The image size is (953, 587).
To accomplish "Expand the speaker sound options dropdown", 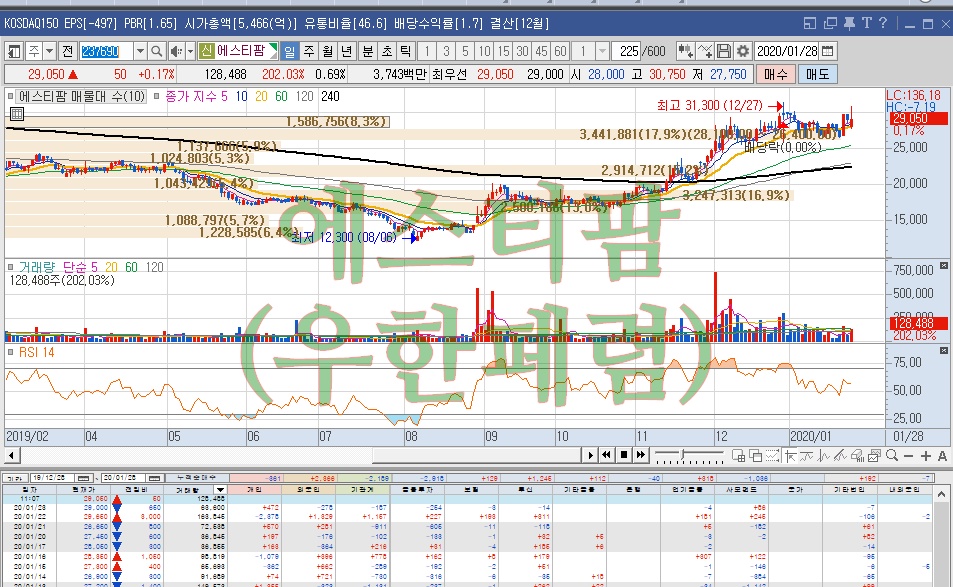I will click(x=190, y=51).
